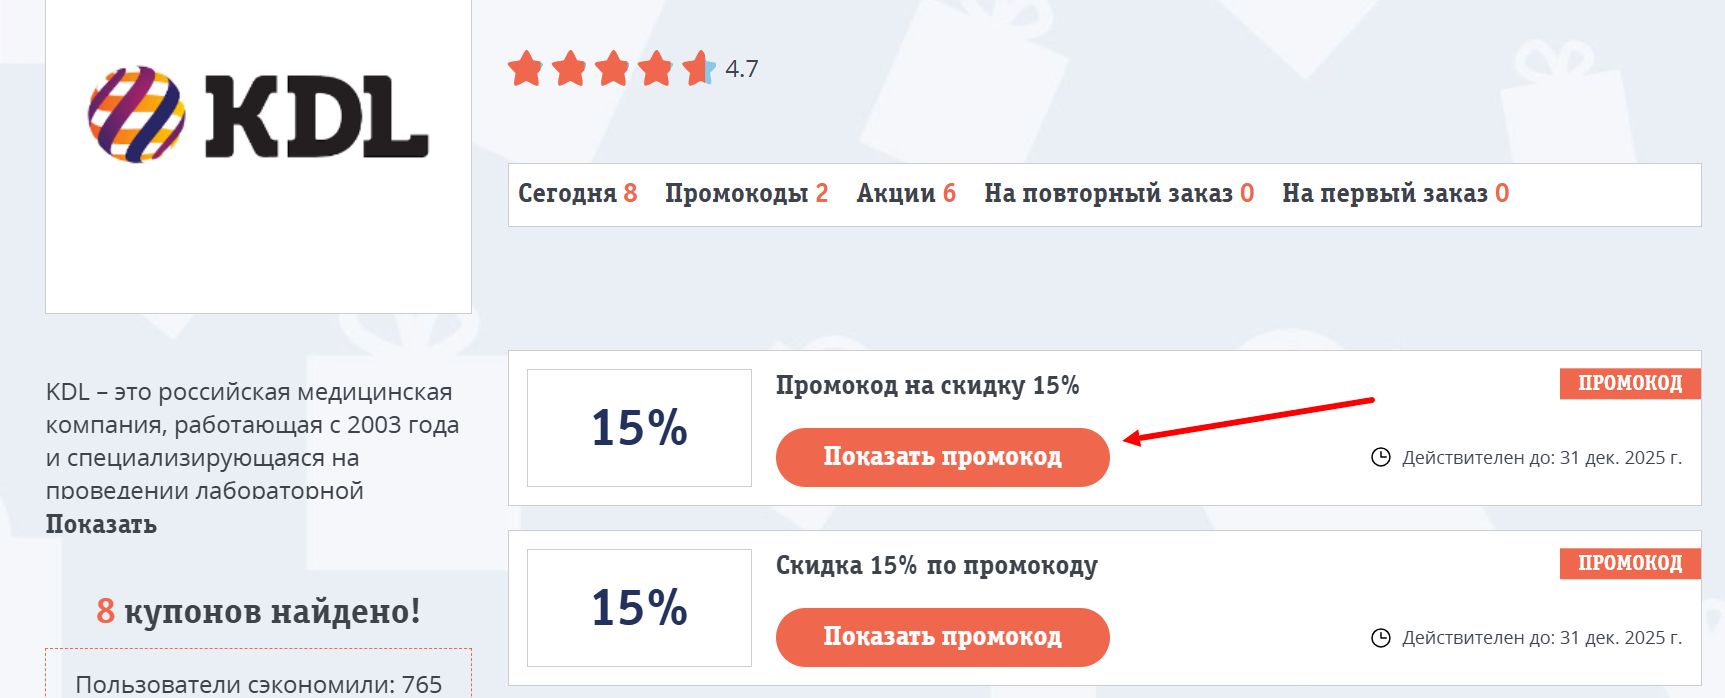Open the Акции filter
The width and height of the screenshot is (1725, 698).
click(906, 194)
